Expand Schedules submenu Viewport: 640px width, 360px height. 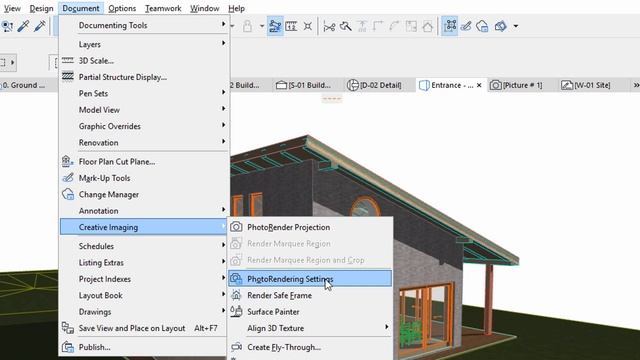[144, 246]
